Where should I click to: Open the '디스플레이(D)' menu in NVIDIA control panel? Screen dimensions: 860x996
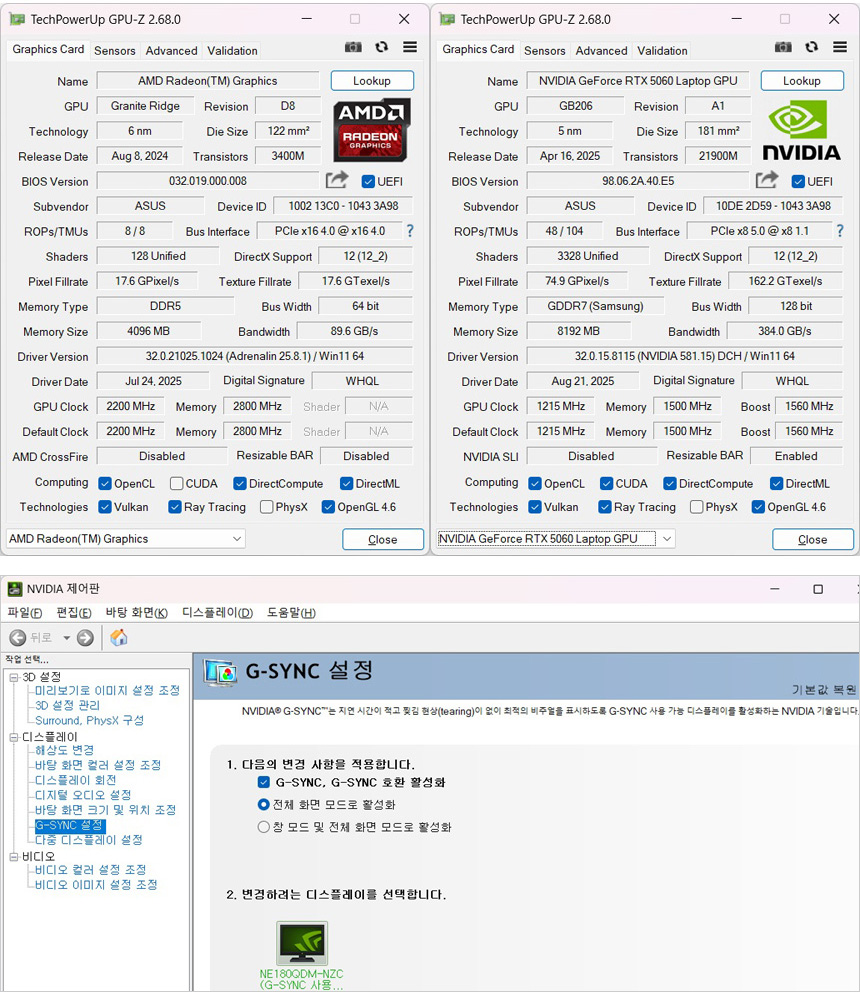[x=217, y=612]
